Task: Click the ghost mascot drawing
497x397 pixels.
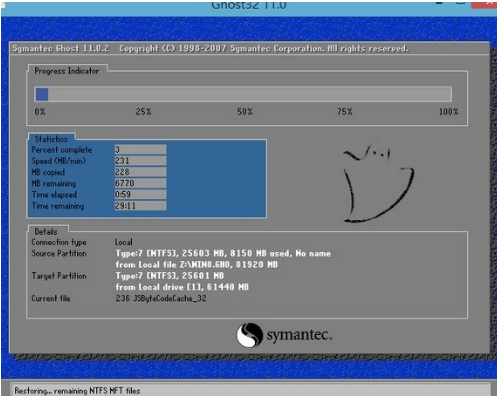Action: [378, 183]
